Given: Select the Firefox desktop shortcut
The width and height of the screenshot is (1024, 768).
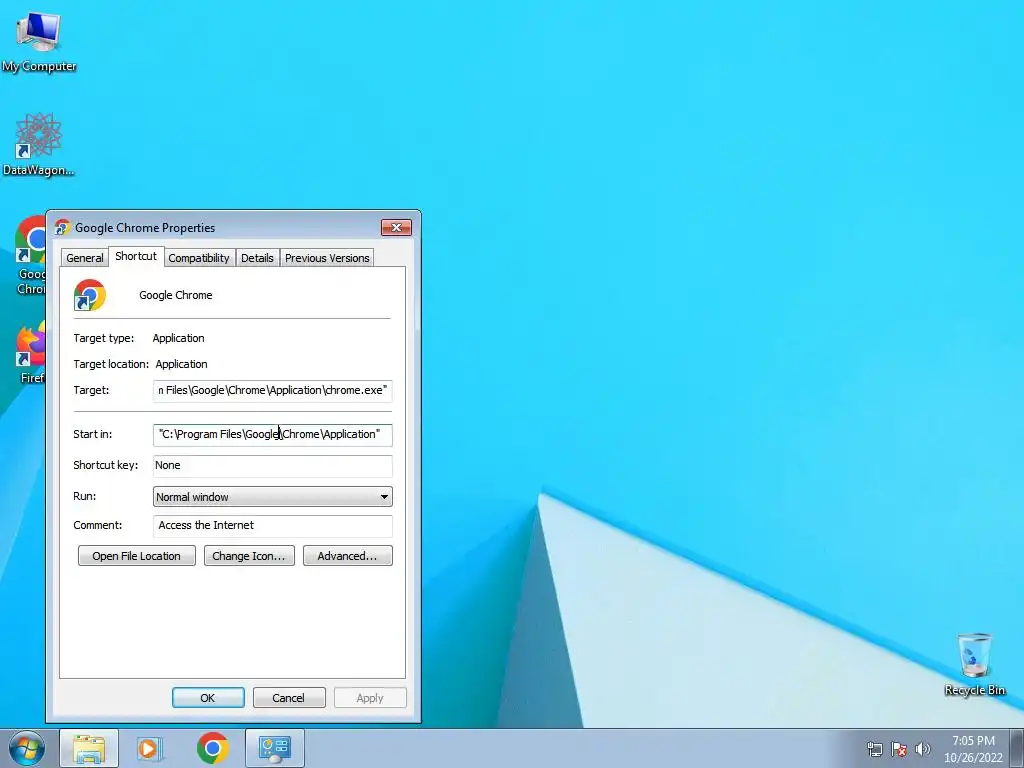Looking at the screenshot, I should (x=31, y=353).
